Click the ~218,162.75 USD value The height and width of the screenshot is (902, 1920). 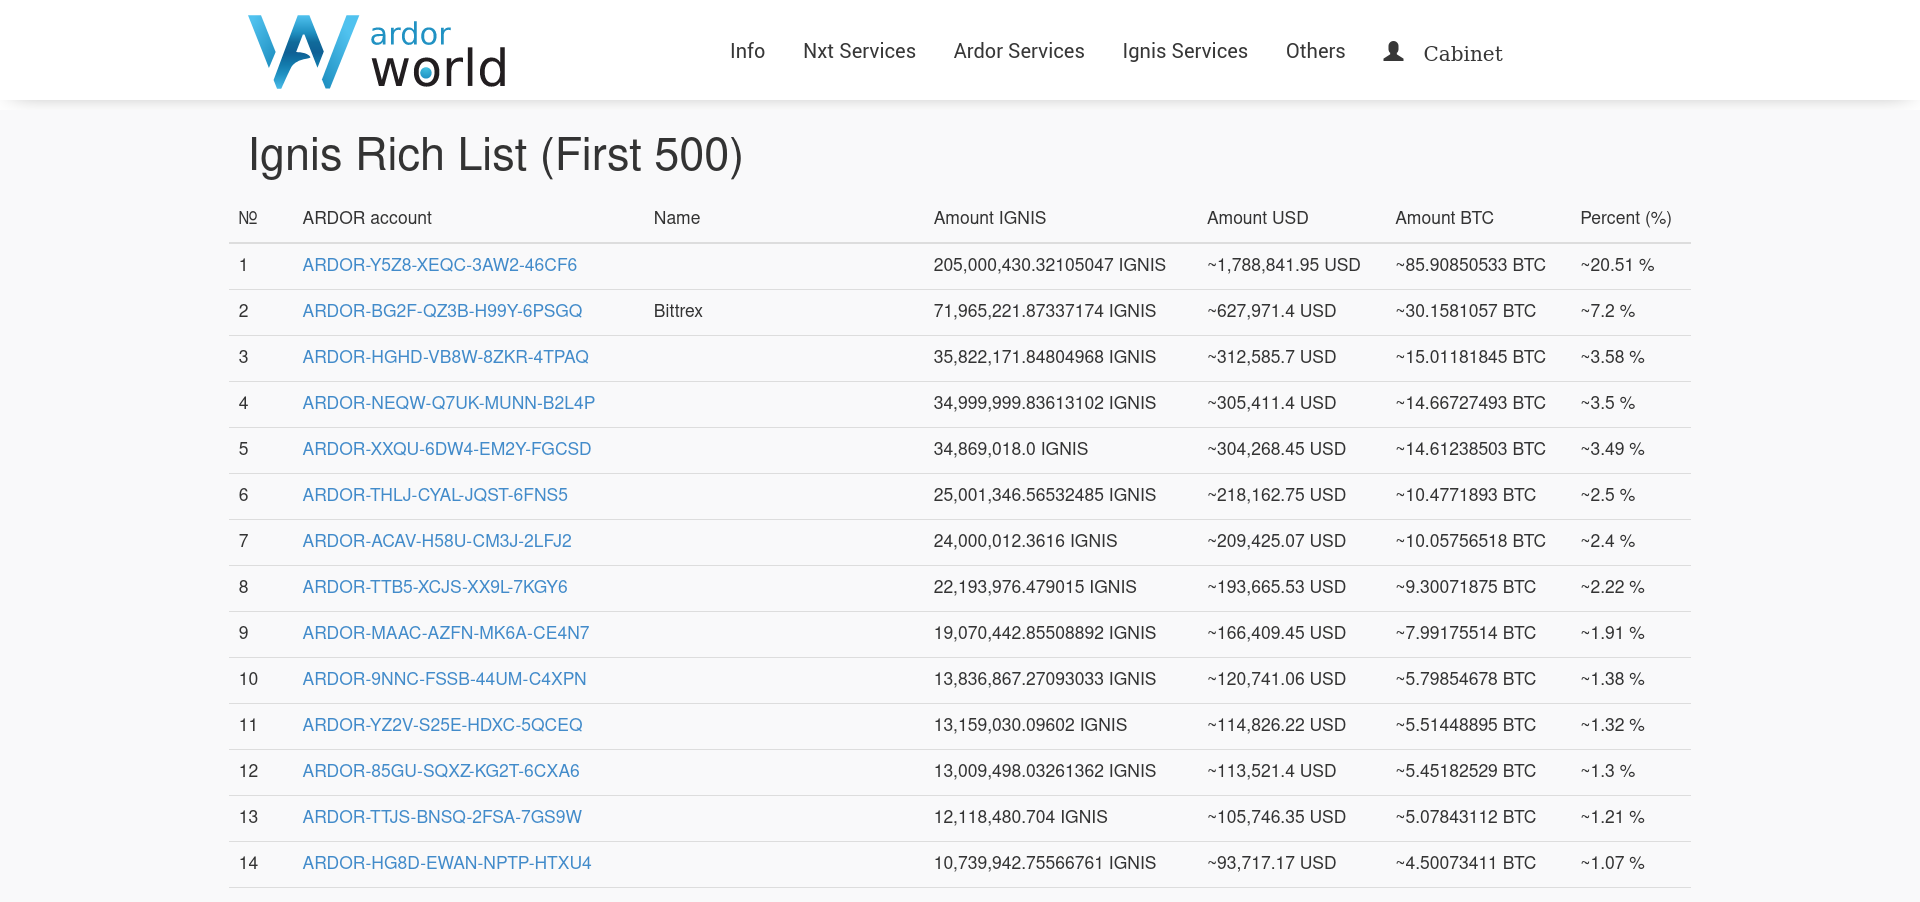pyautogui.click(x=1276, y=495)
